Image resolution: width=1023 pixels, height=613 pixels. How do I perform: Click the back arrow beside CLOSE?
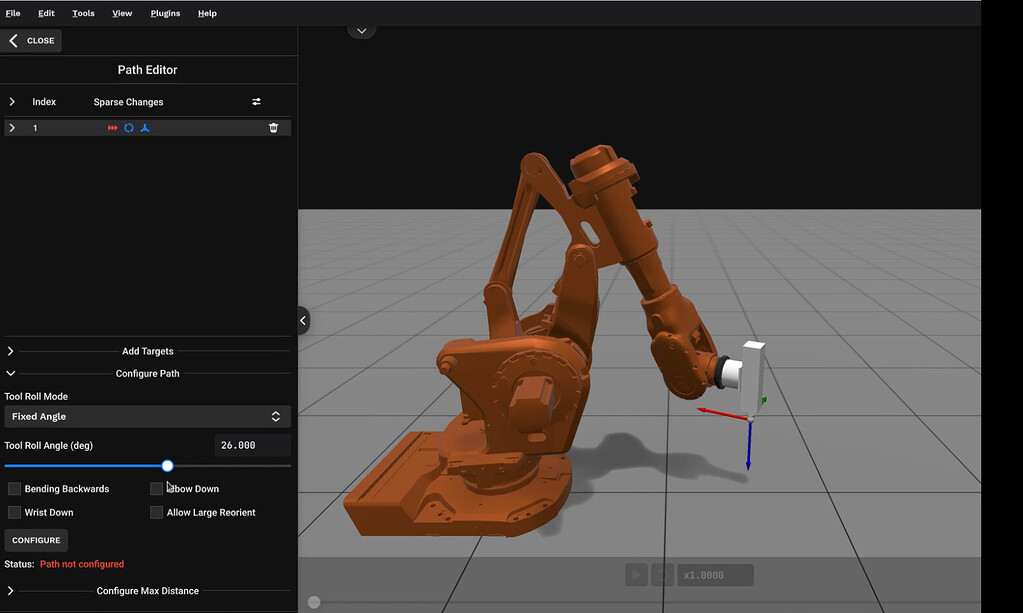coord(14,40)
